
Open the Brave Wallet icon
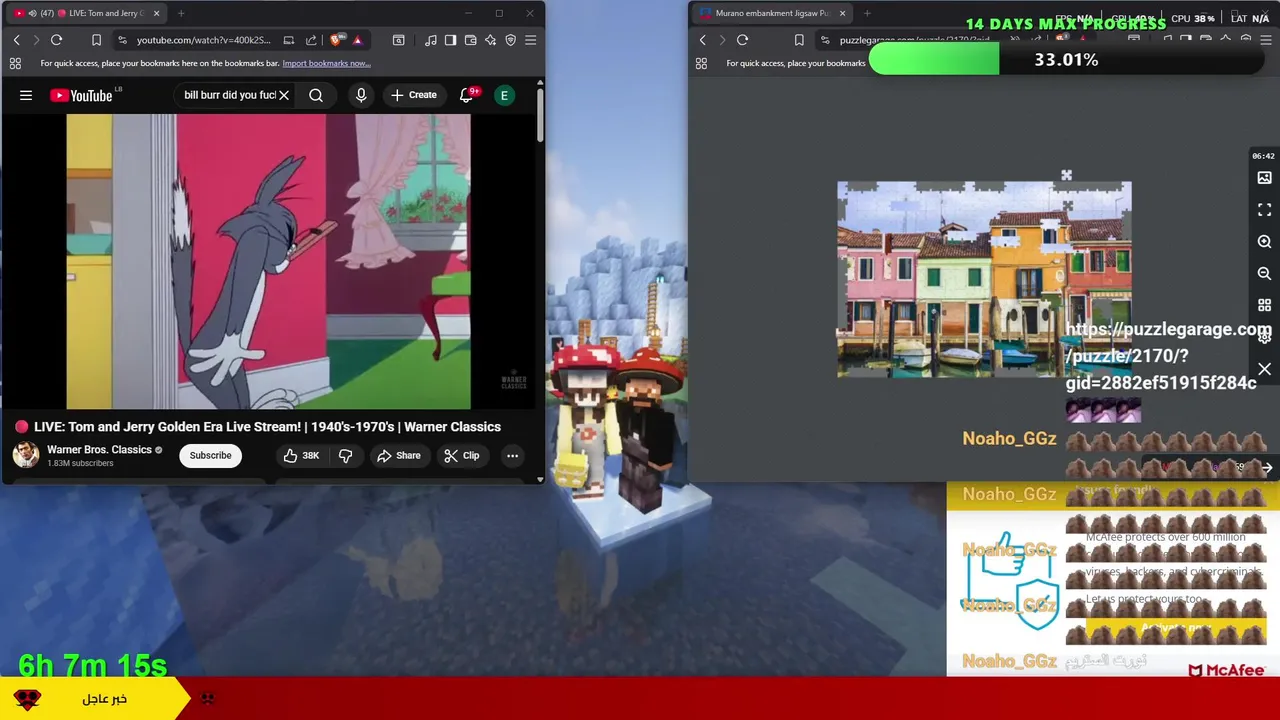tap(470, 40)
